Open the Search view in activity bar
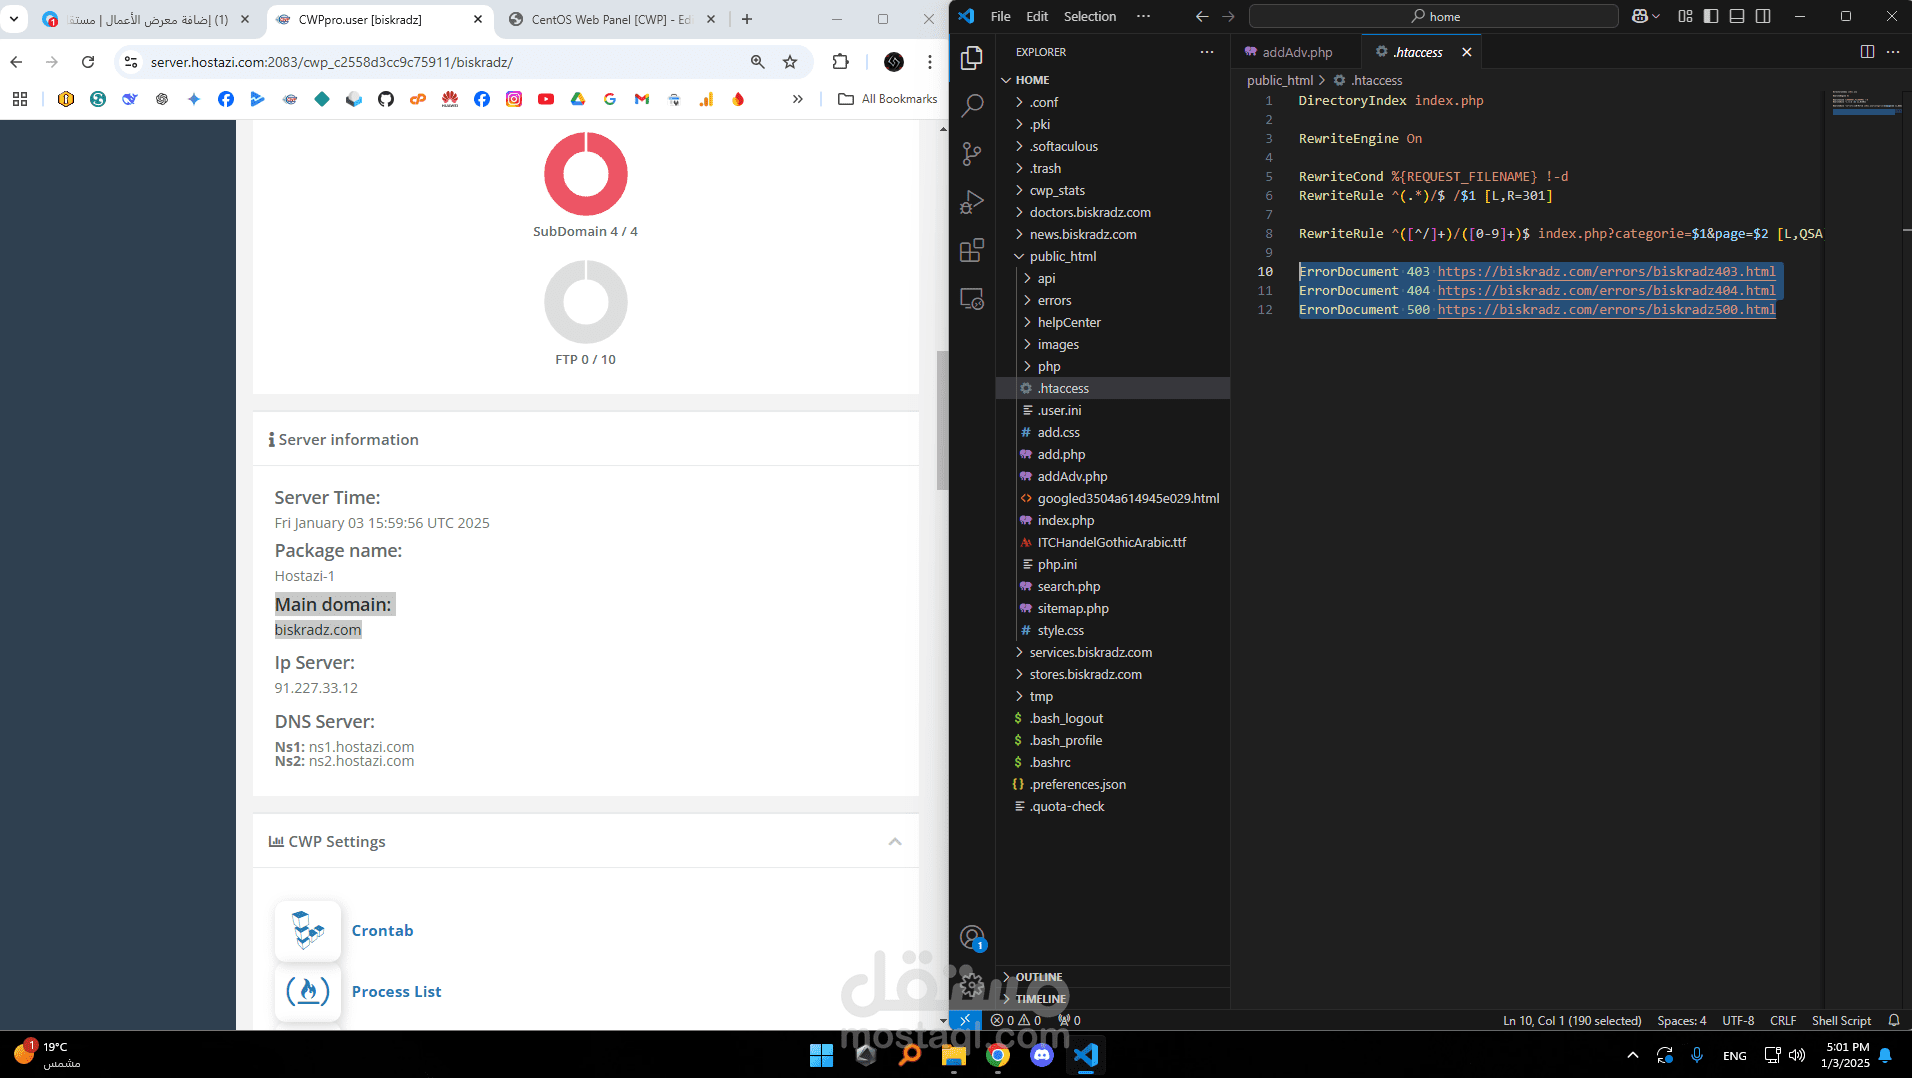 click(x=971, y=106)
